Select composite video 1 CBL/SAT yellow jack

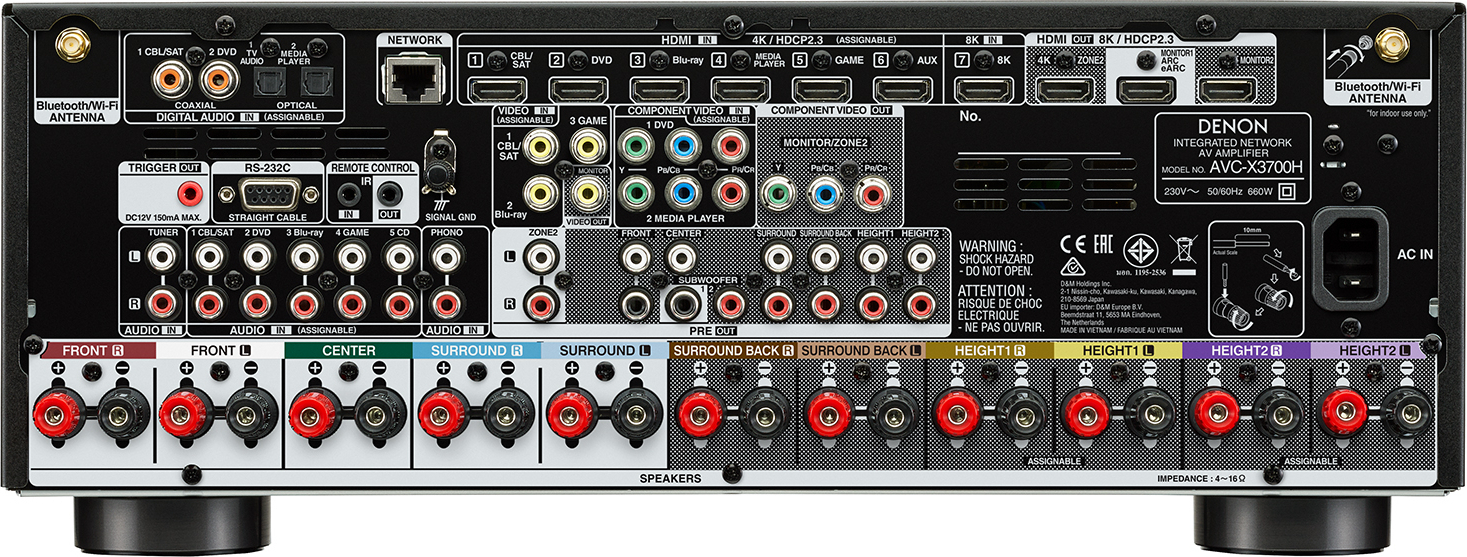pos(541,148)
